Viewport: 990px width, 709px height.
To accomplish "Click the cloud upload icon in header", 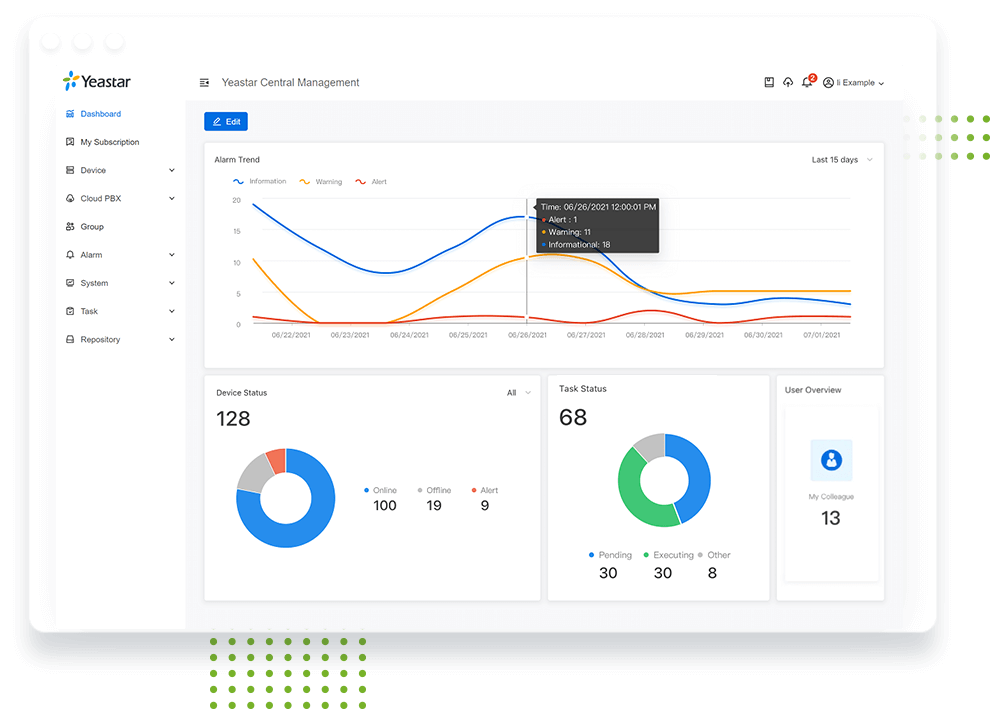I will coord(788,83).
